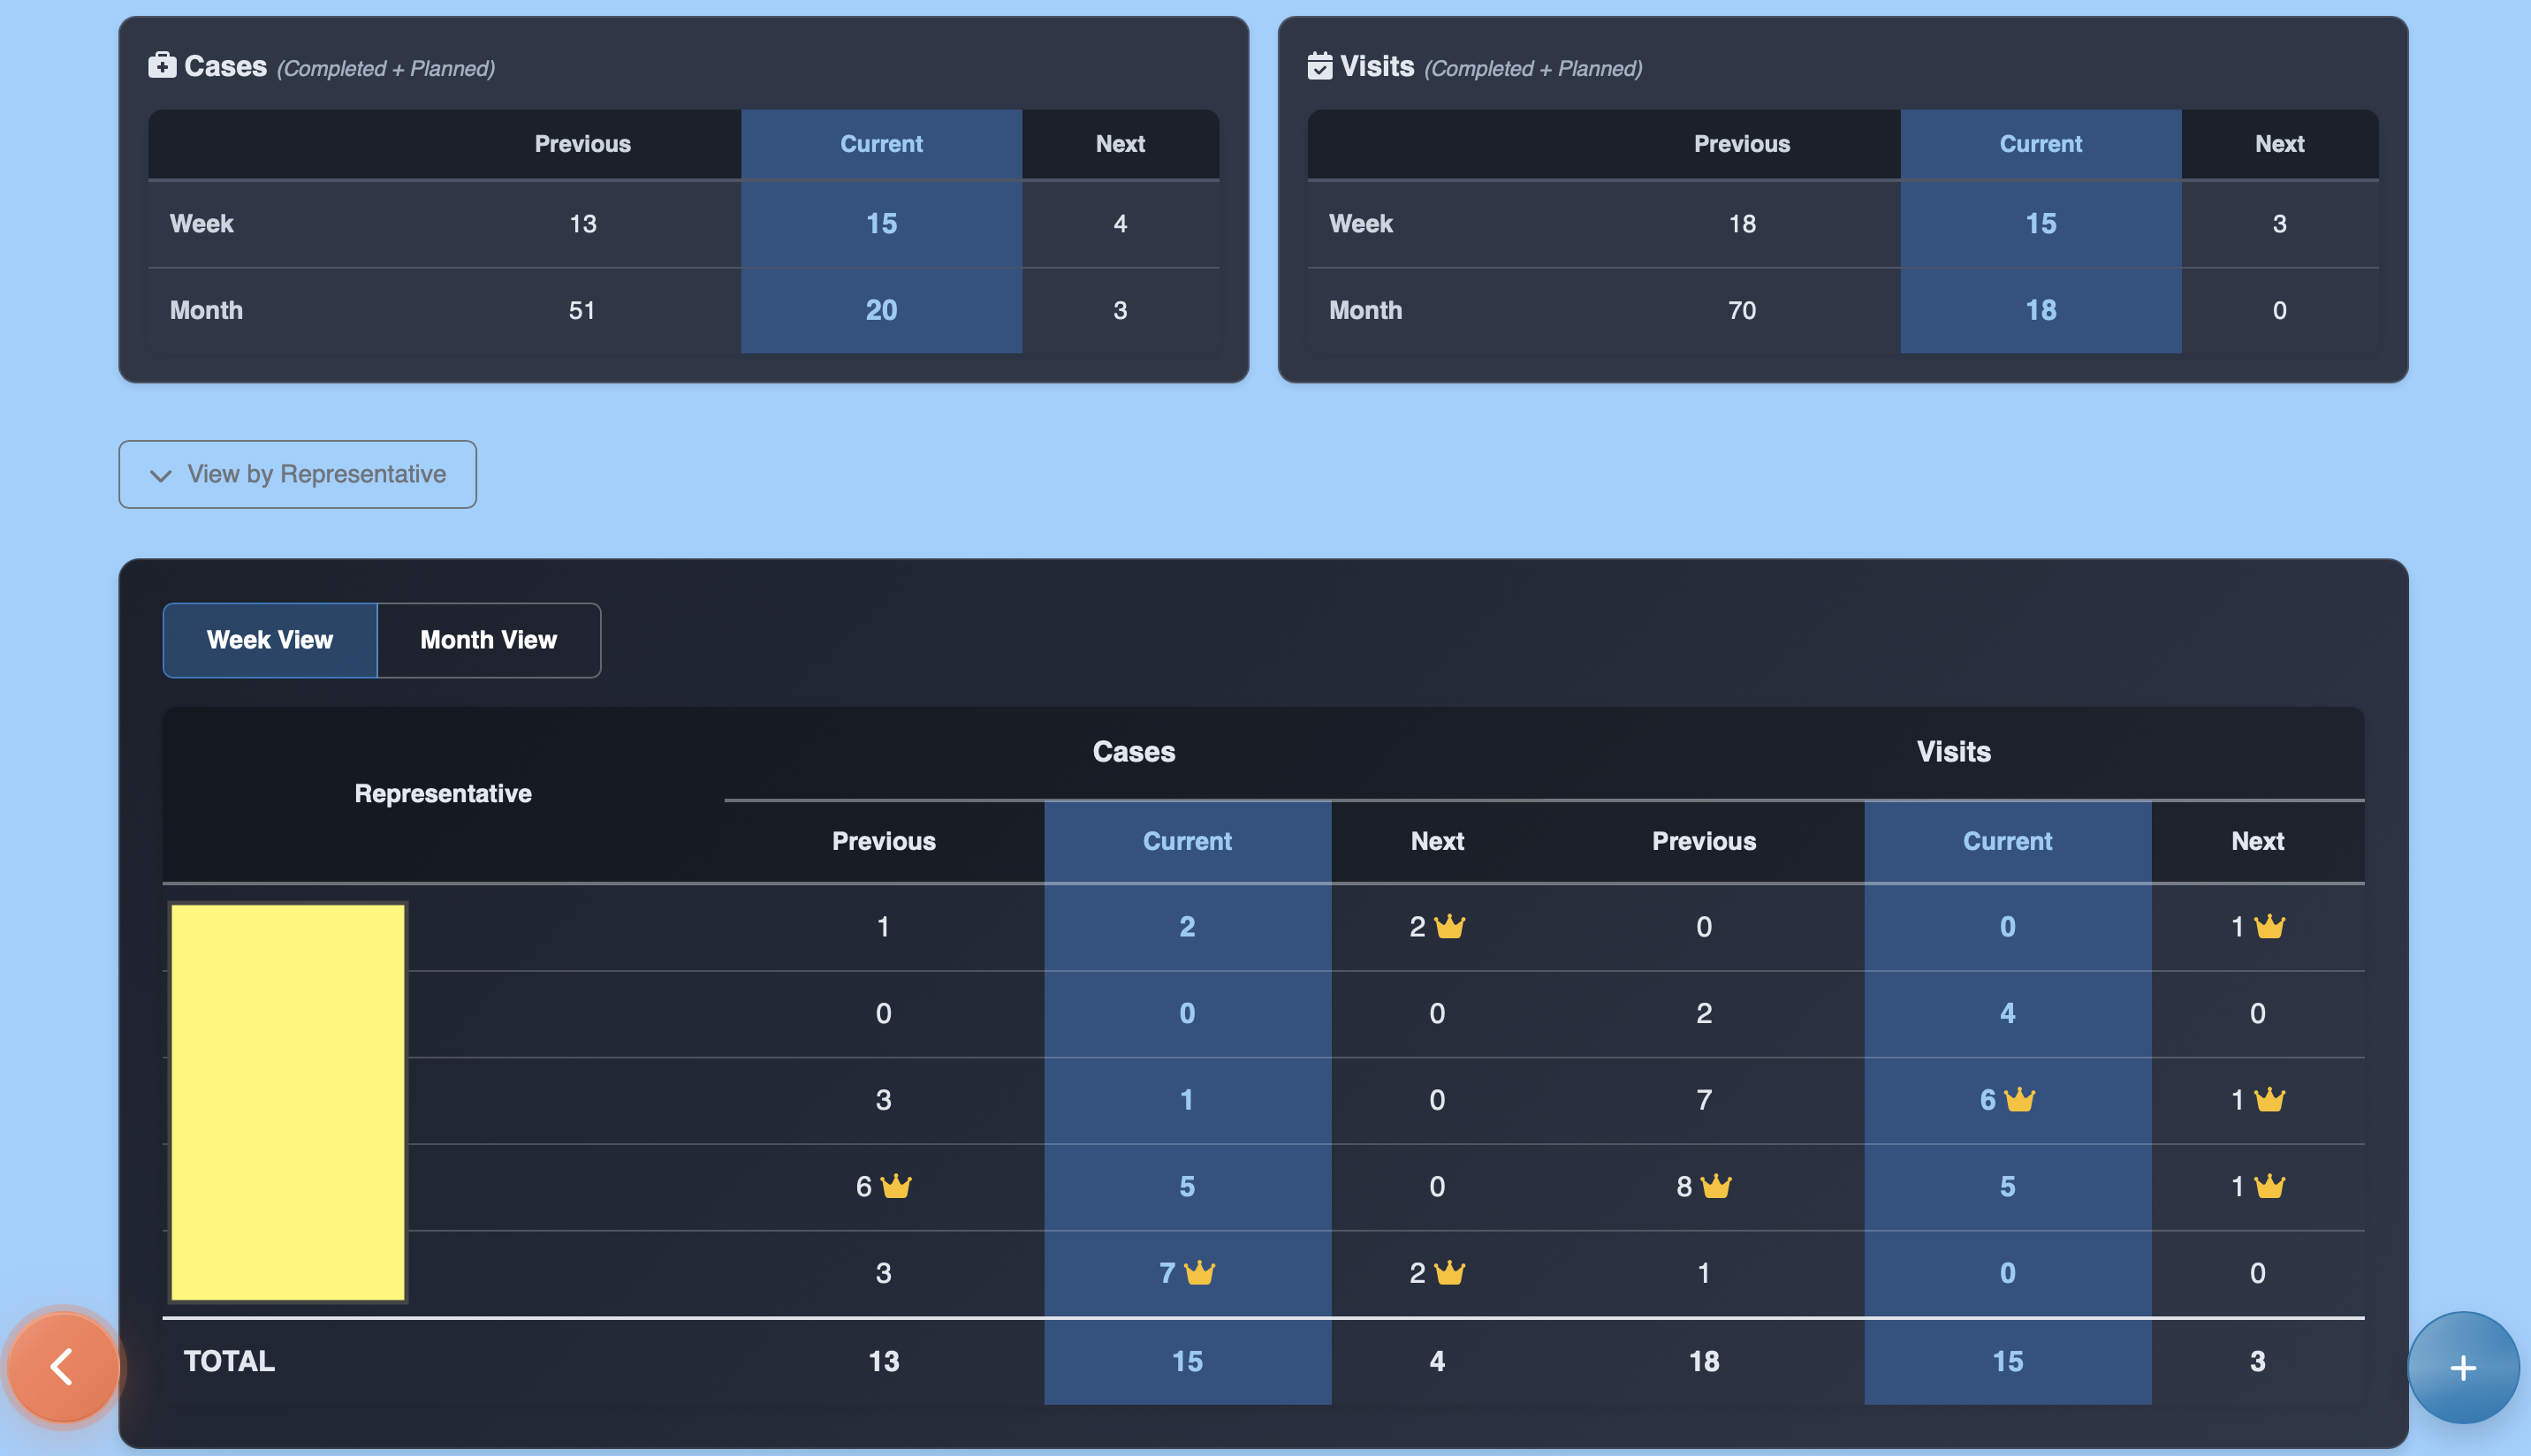Click the Representative column header
The height and width of the screenshot is (1456, 2531).
[x=443, y=793]
